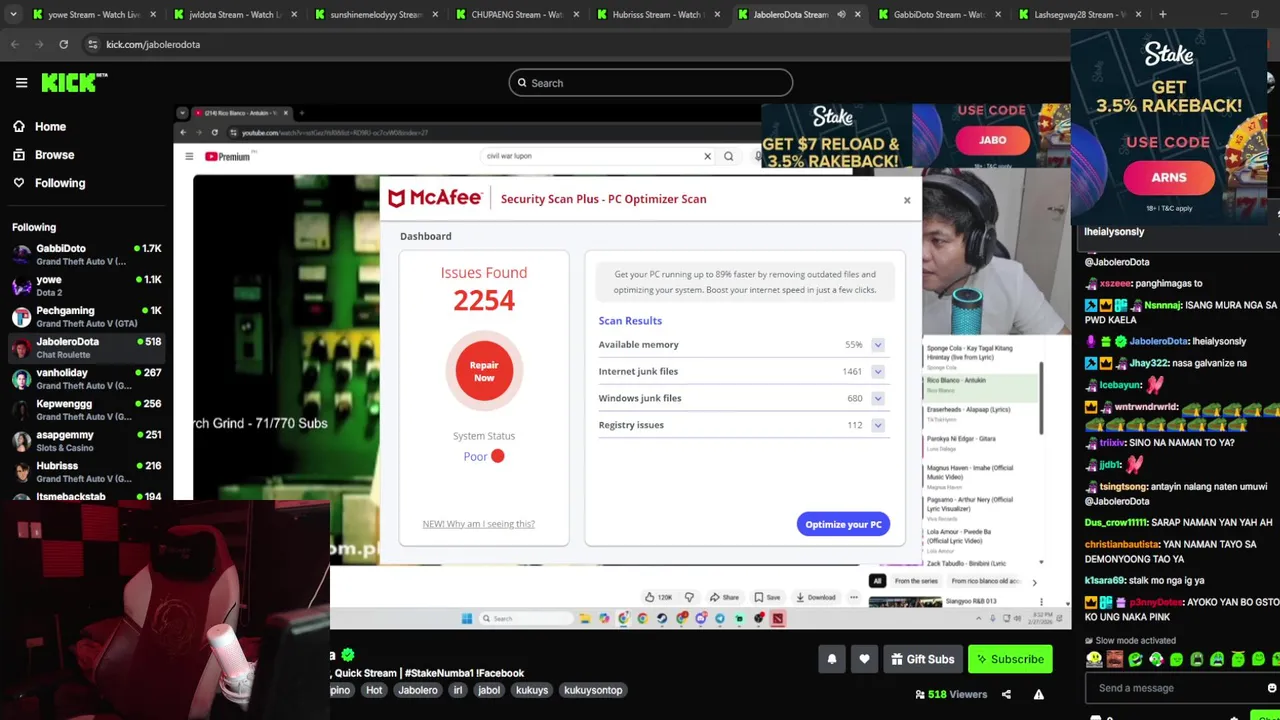Image resolution: width=1280 pixels, height=720 pixels.
Task: Select the 'All' filter chip
Action: point(877,581)
